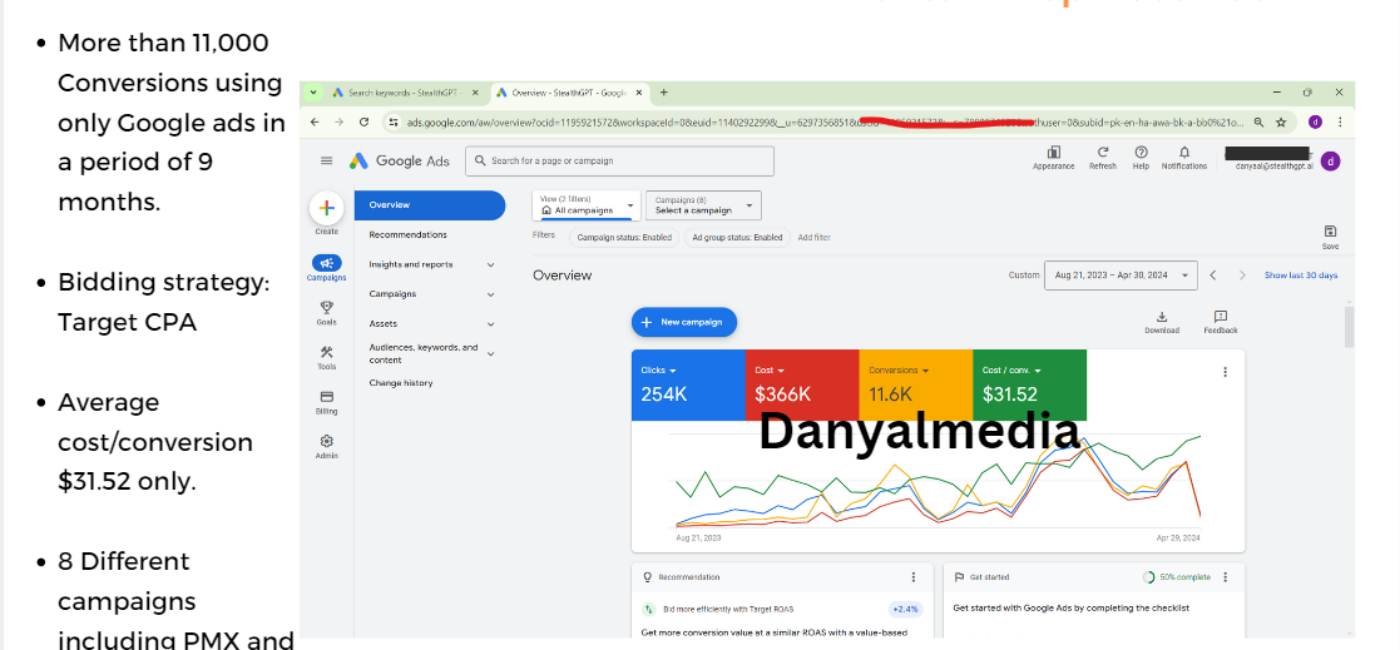Click the New campaign button
This screenshot has height=650, width=1400.
coord(684,322)
